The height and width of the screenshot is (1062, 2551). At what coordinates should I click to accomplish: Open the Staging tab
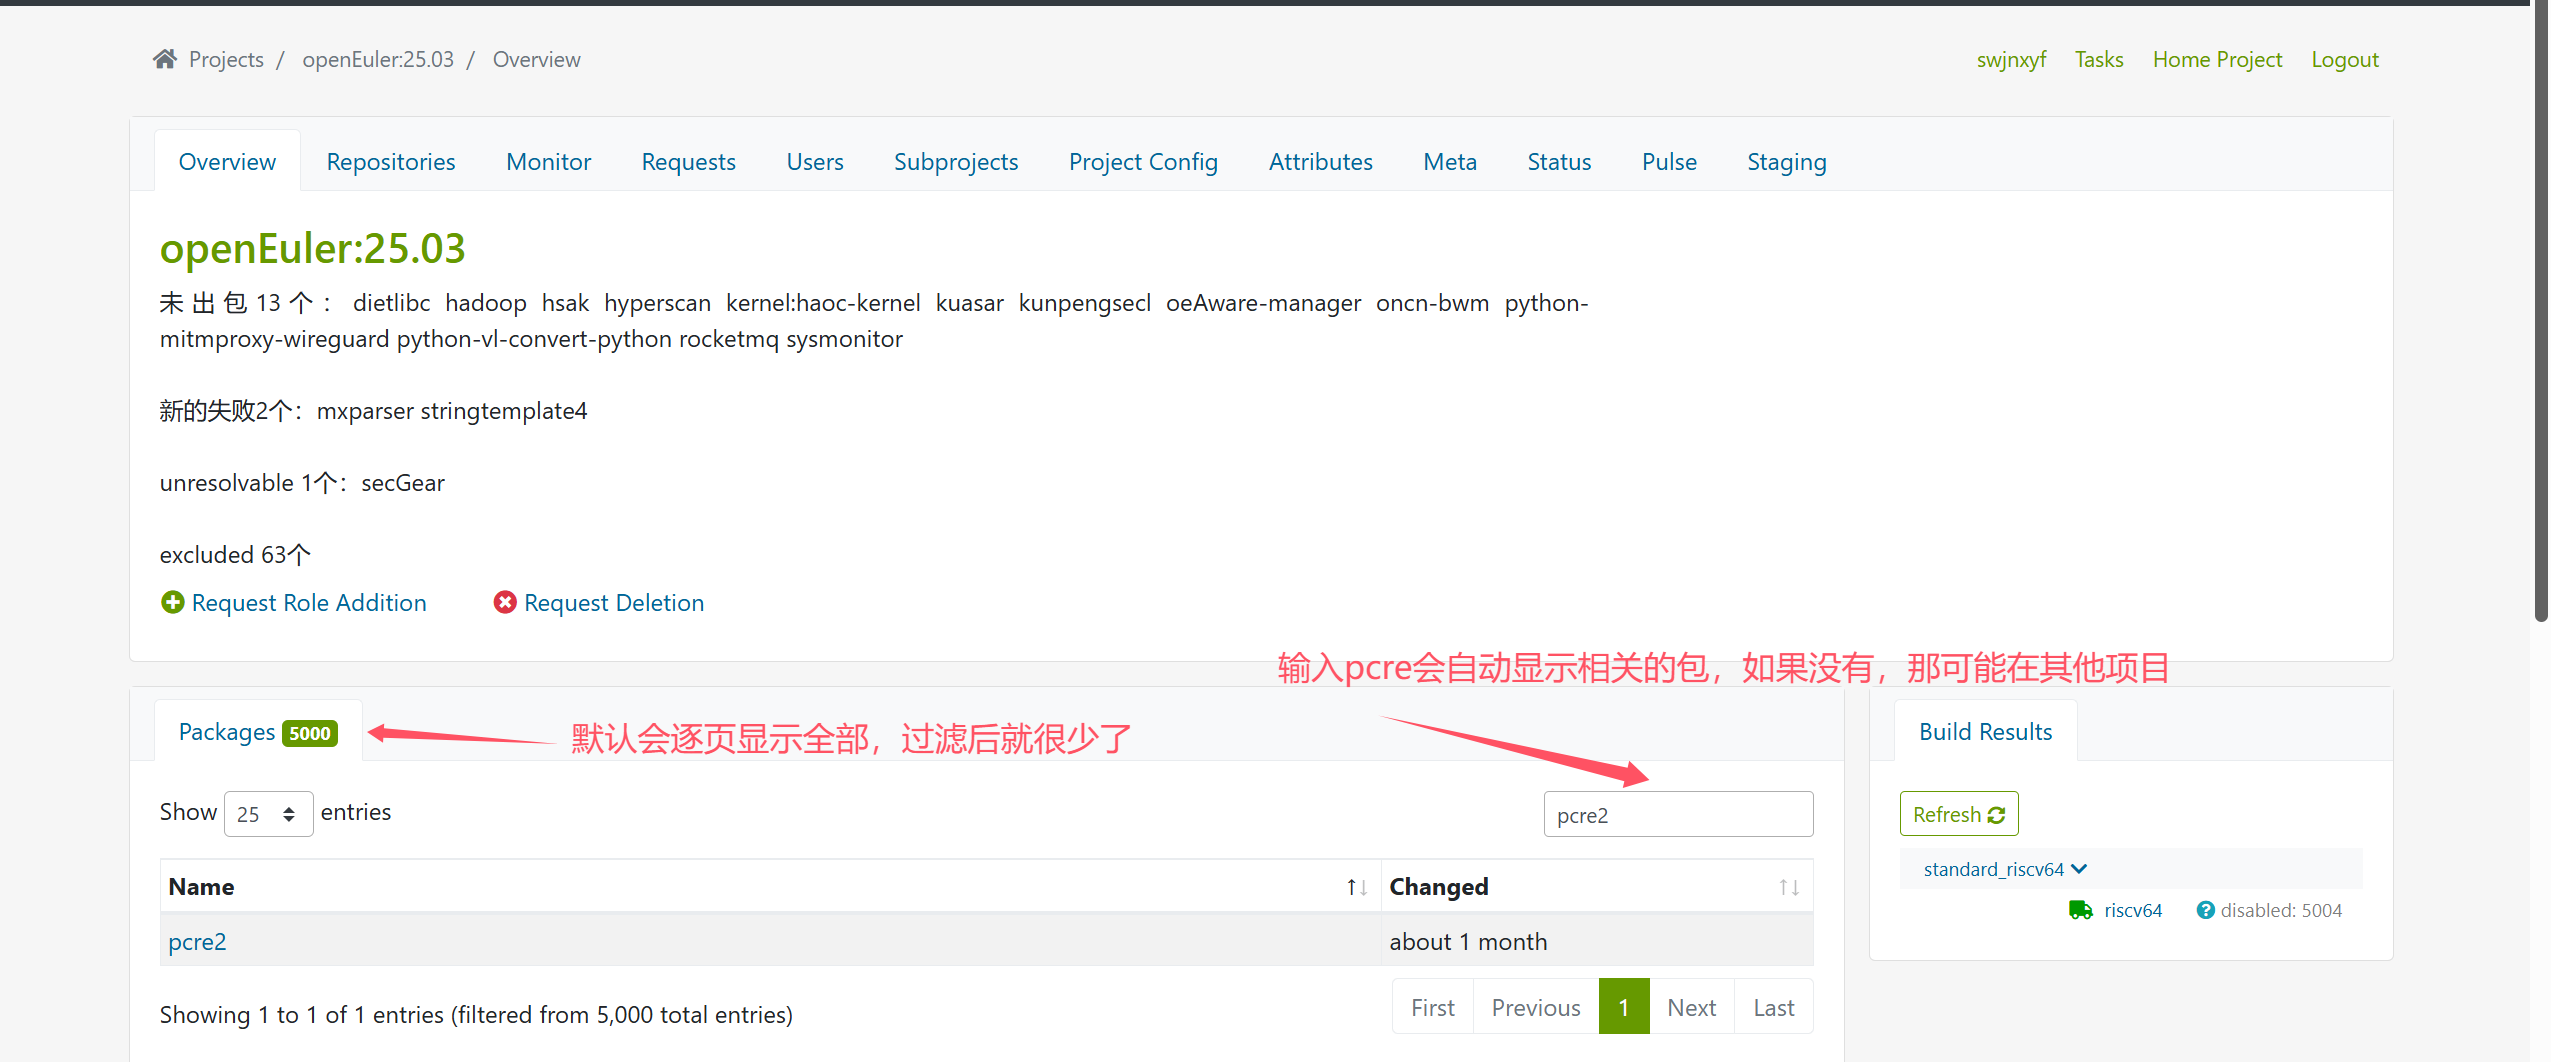pos(1787,162)
